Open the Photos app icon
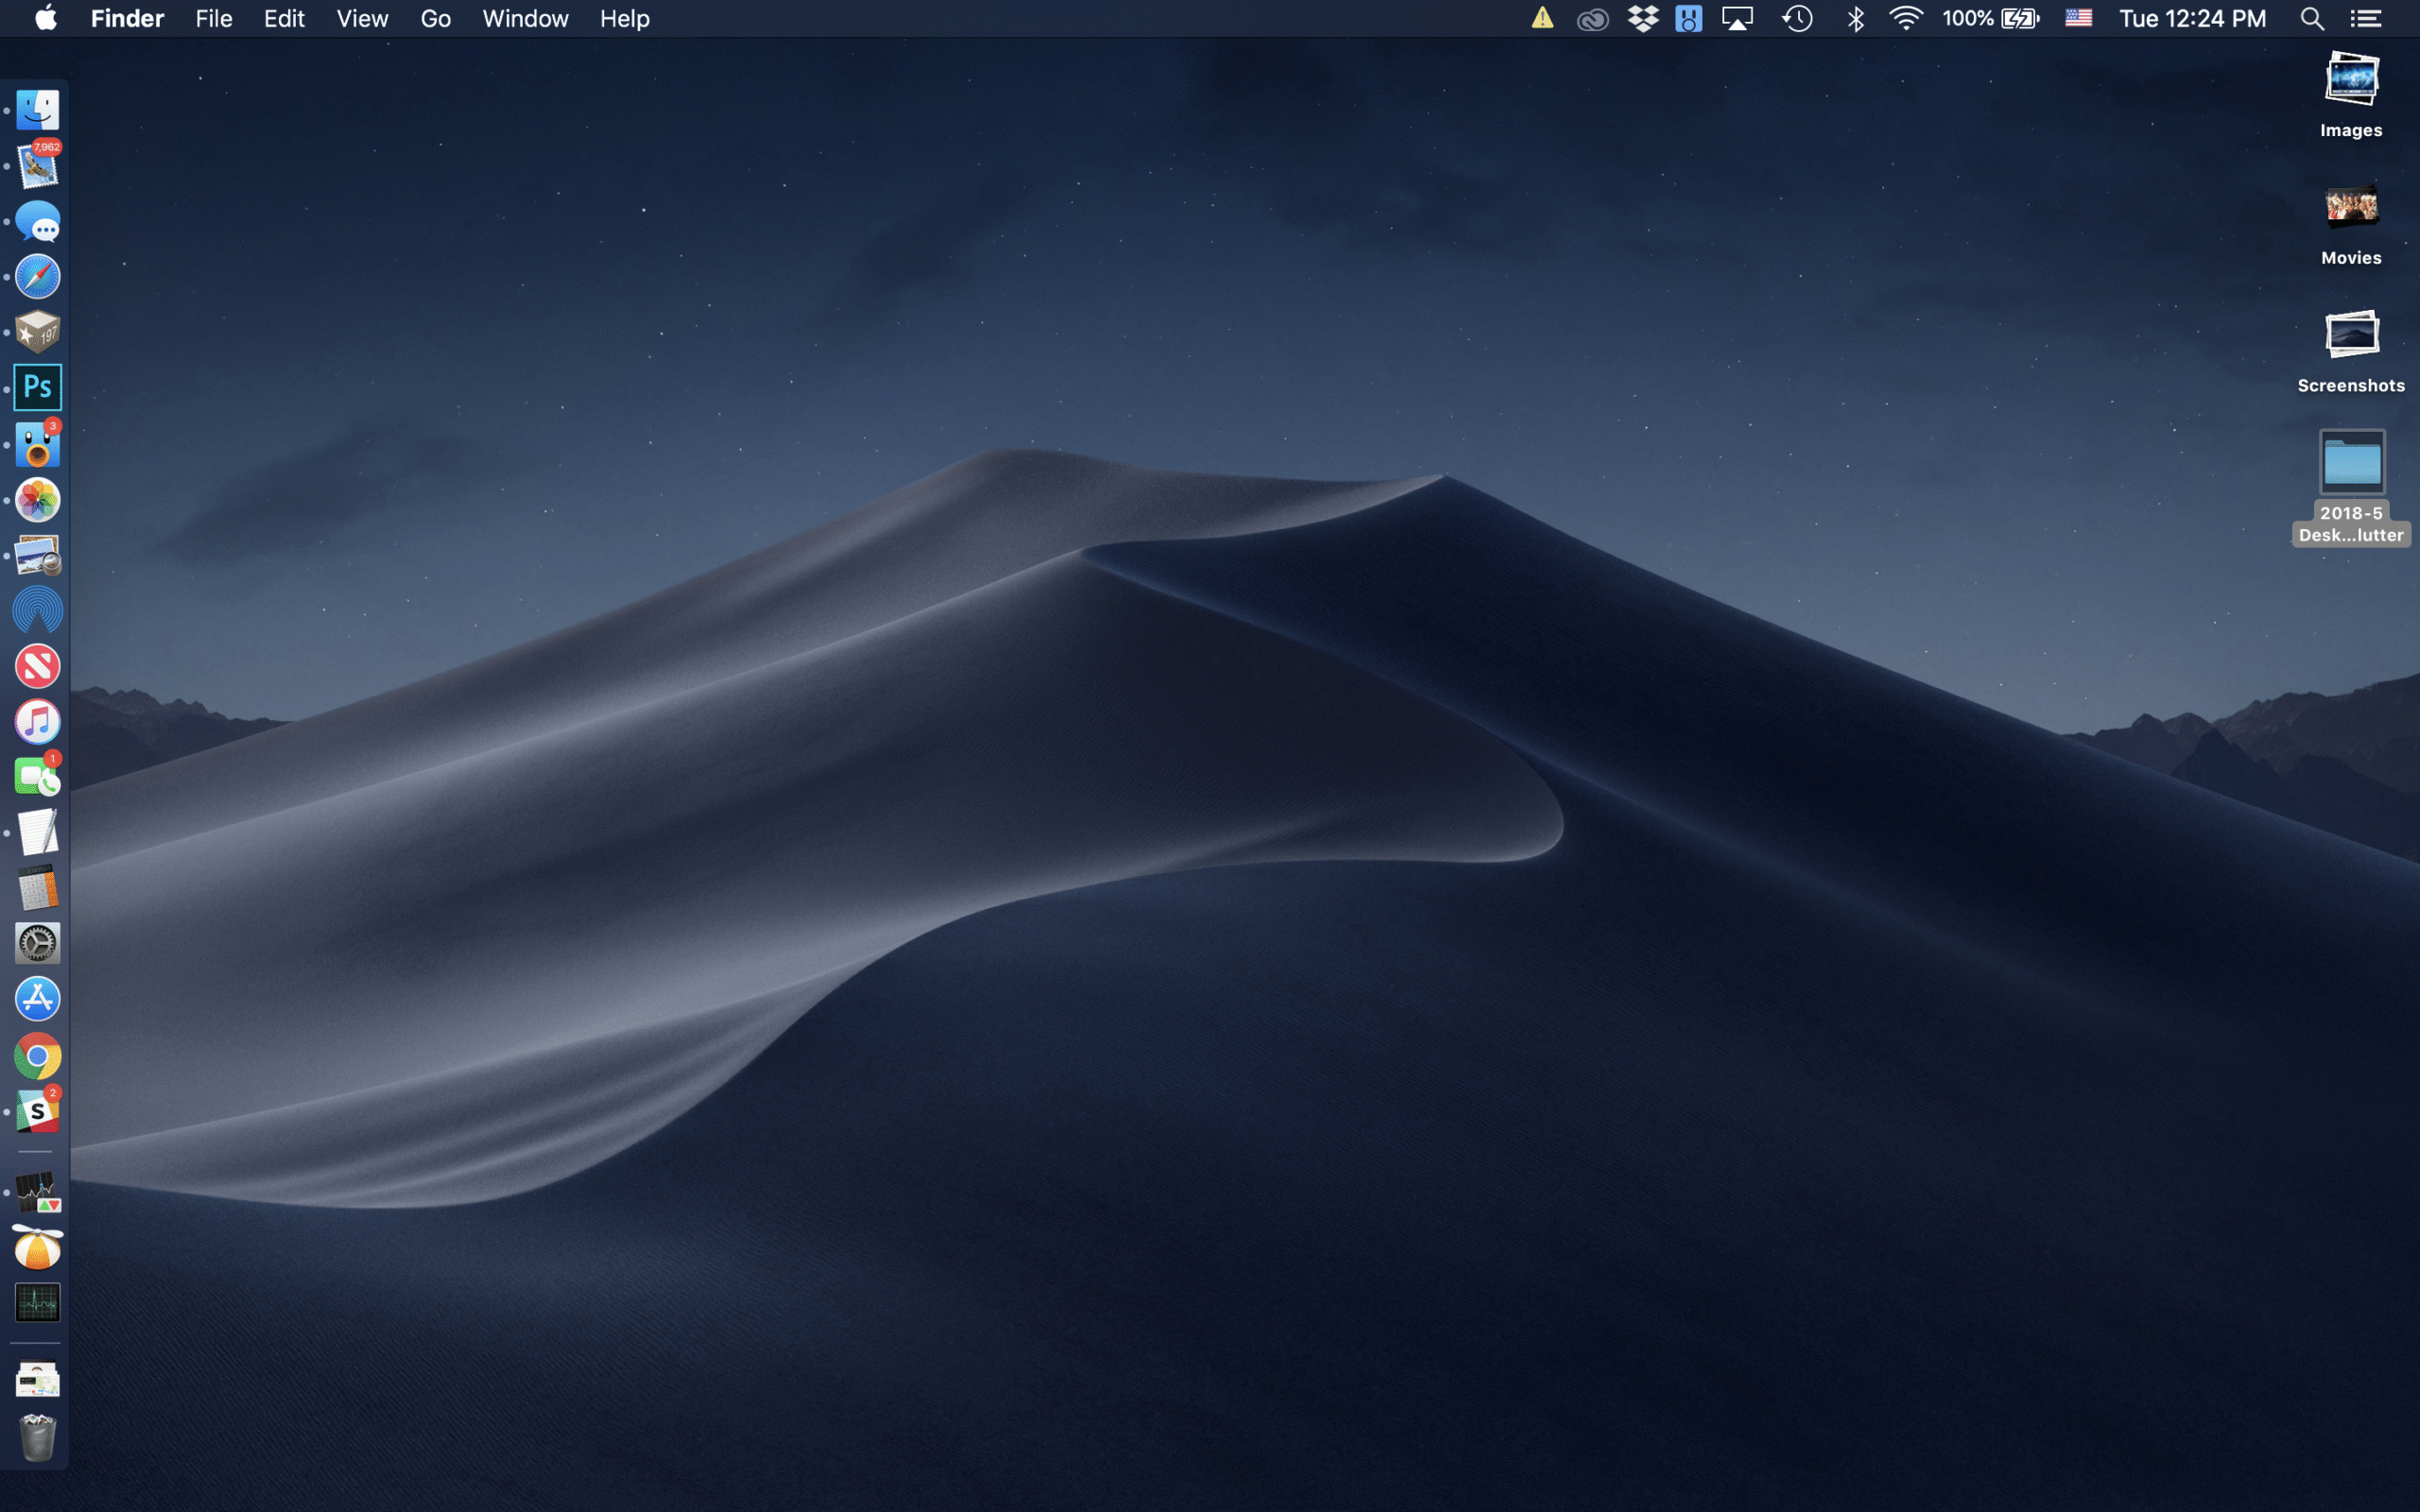The image size is (2420, 1512). [x=38, y=499]
